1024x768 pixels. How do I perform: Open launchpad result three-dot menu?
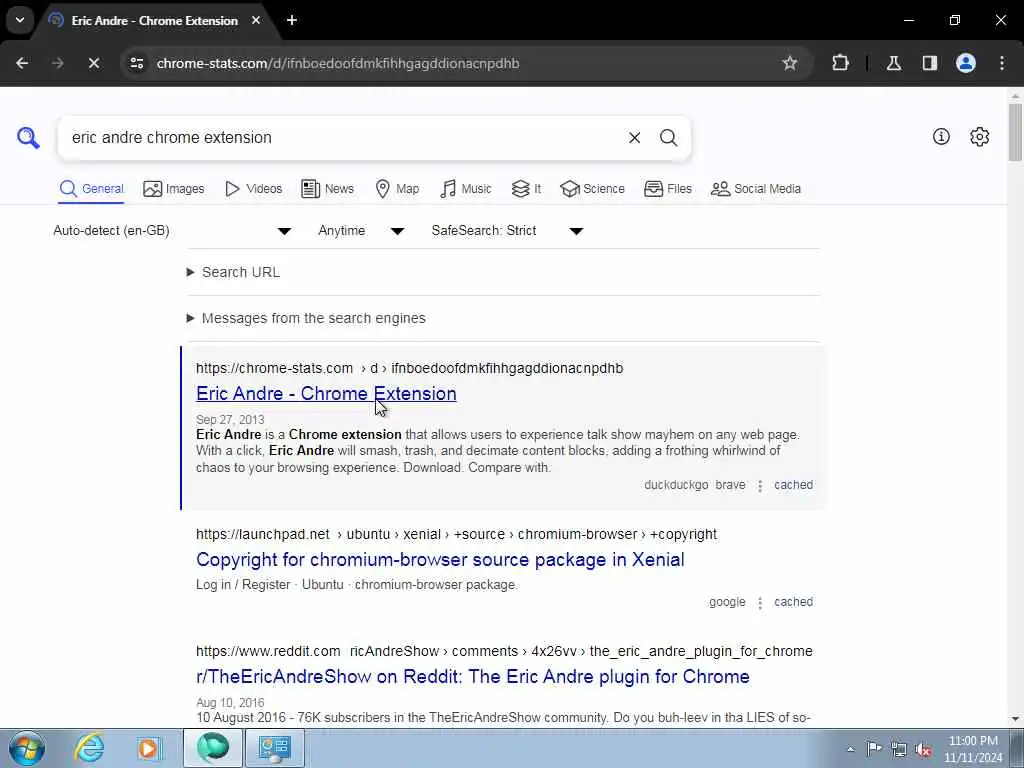(x=760, y=603)
